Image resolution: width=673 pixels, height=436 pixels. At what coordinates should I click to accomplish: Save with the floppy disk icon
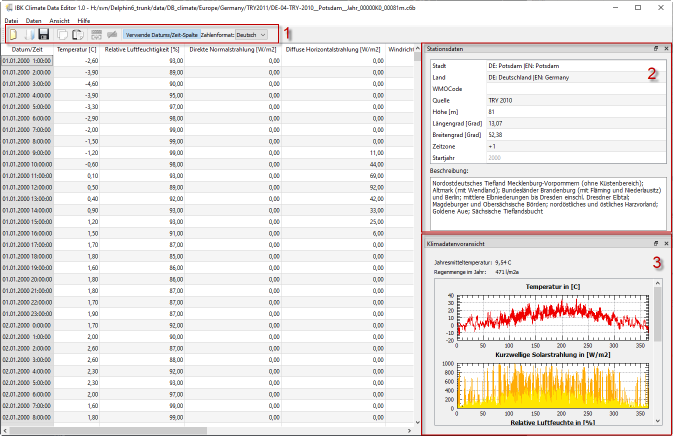pyautogui.click(x=44, y=34)
